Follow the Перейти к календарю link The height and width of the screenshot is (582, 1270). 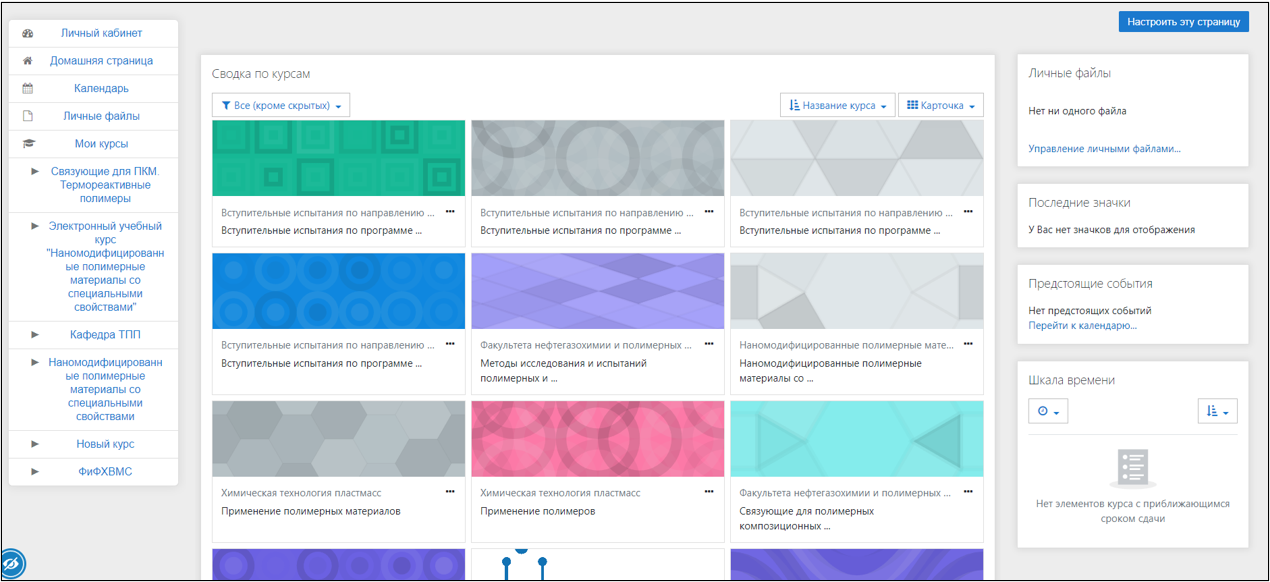[x=1082, y=326]
